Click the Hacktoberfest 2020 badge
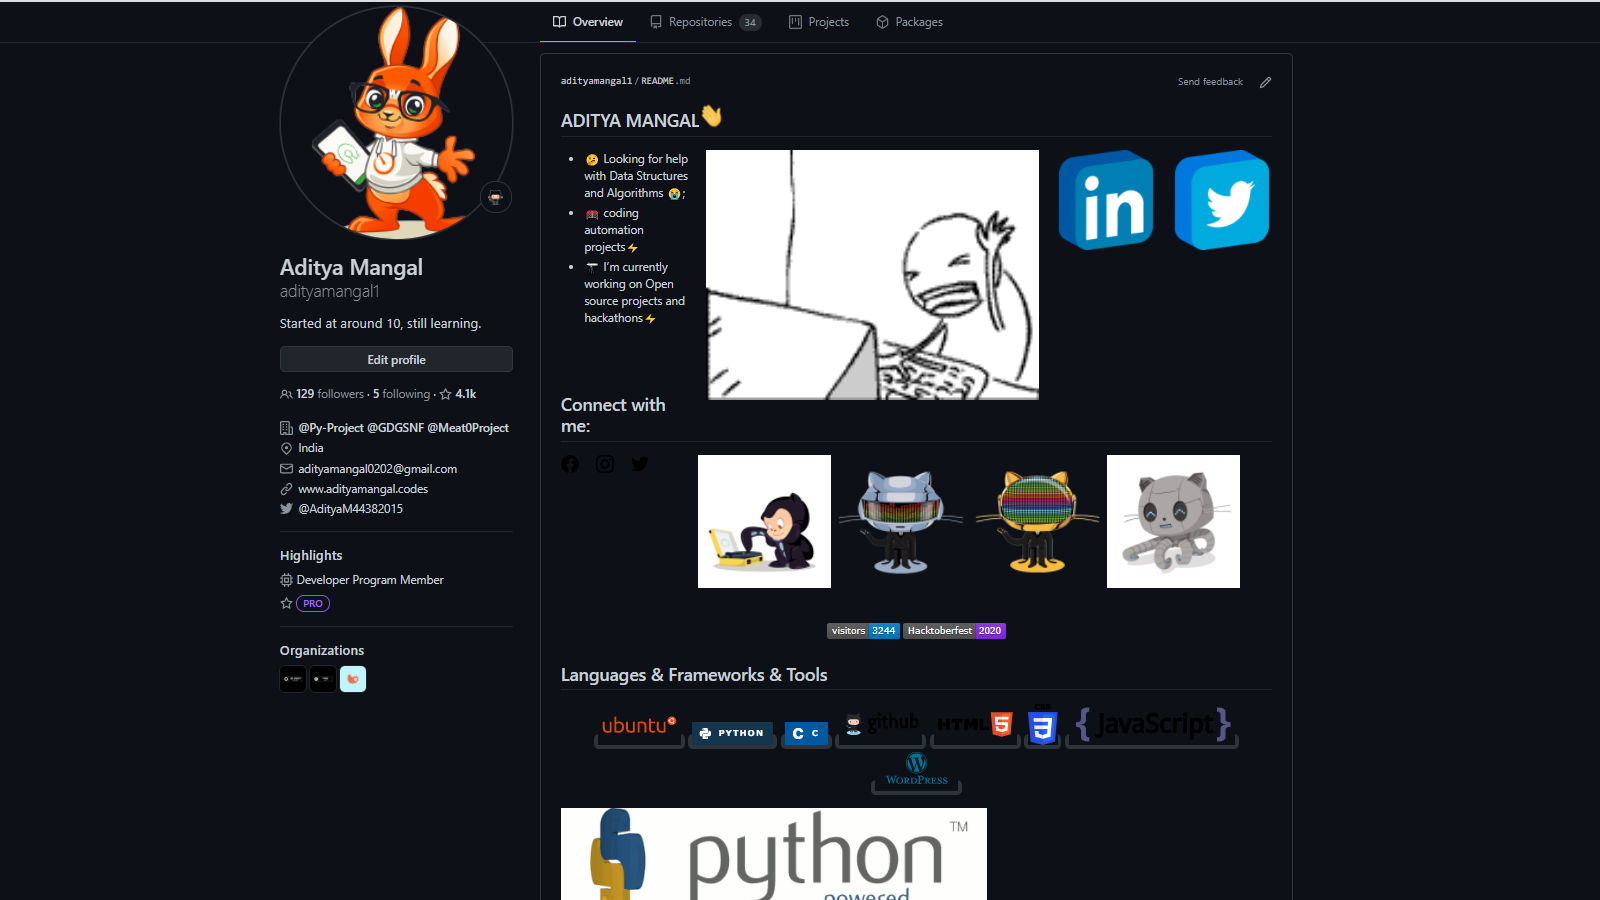1600x900 pixels. 954,631
